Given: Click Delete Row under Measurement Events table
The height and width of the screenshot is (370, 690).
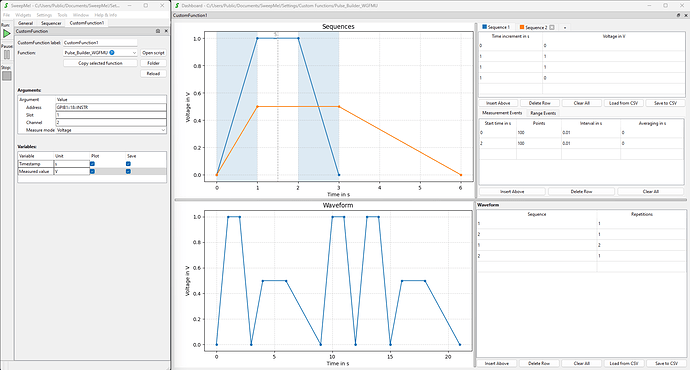Looking at the screenshot, I should click(x=581, y=191).
